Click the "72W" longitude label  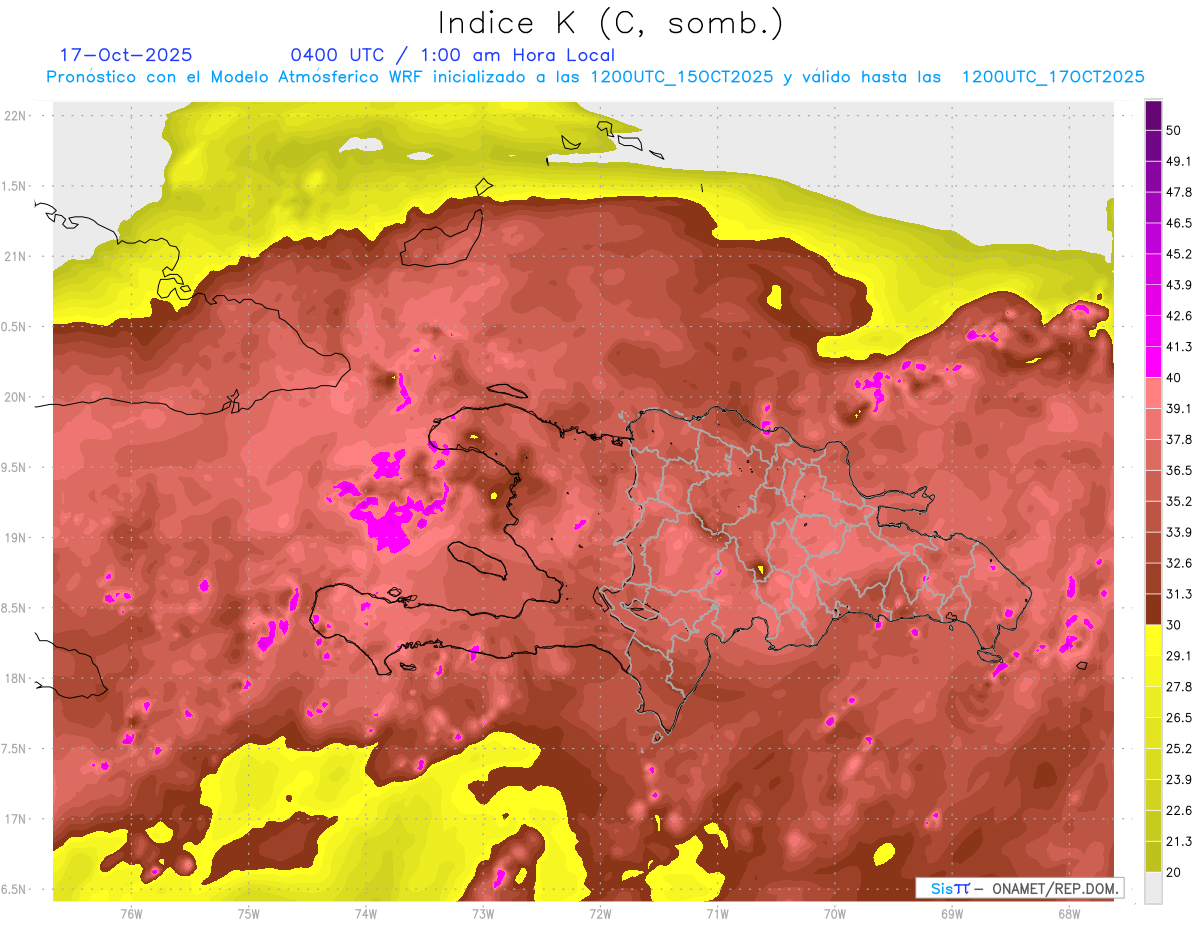[x=600, y=914]
